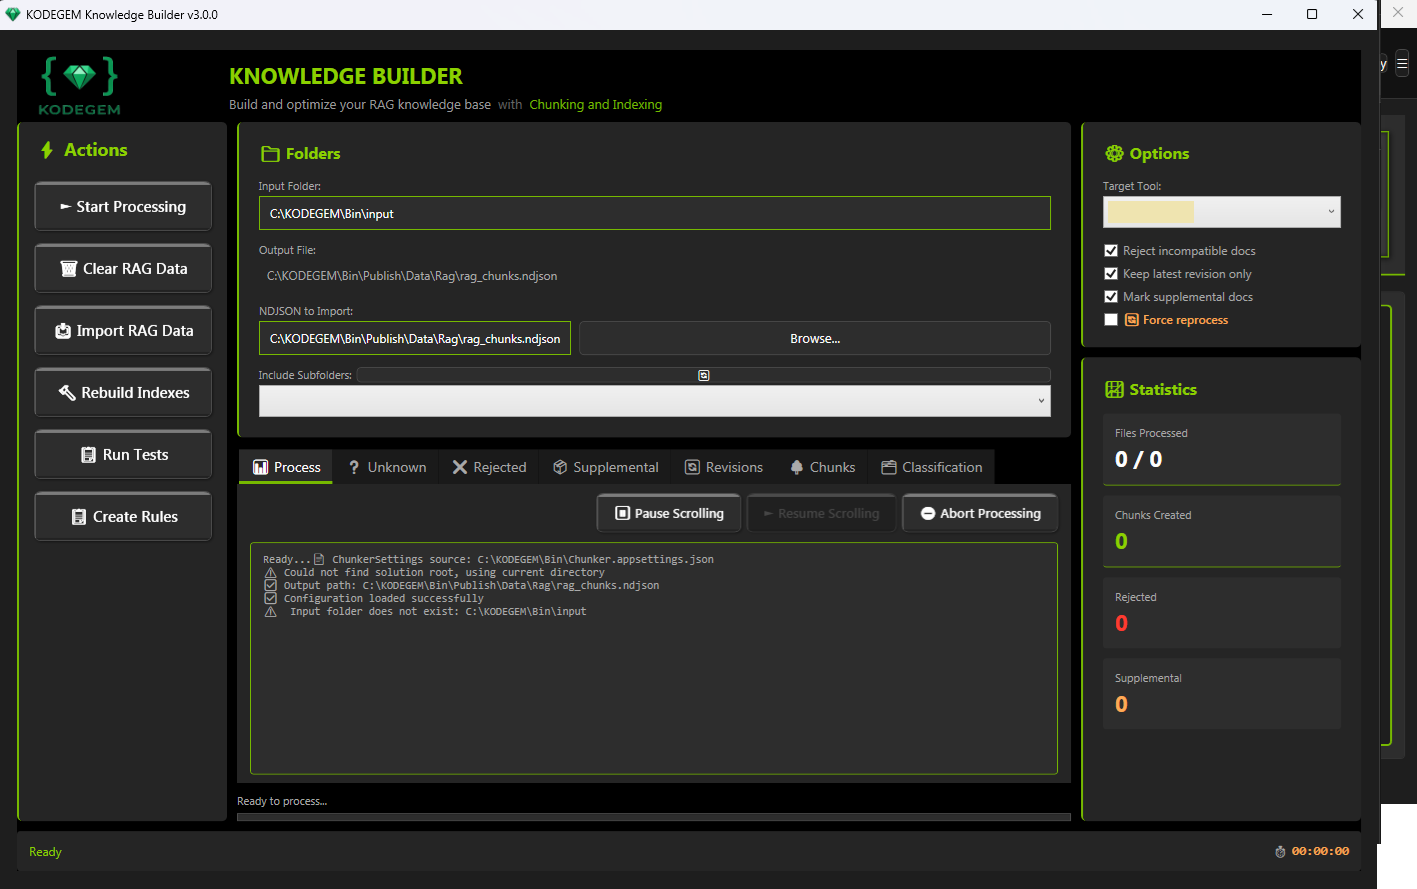
Task: Click the Run Tests button
Action: (123, 455)
